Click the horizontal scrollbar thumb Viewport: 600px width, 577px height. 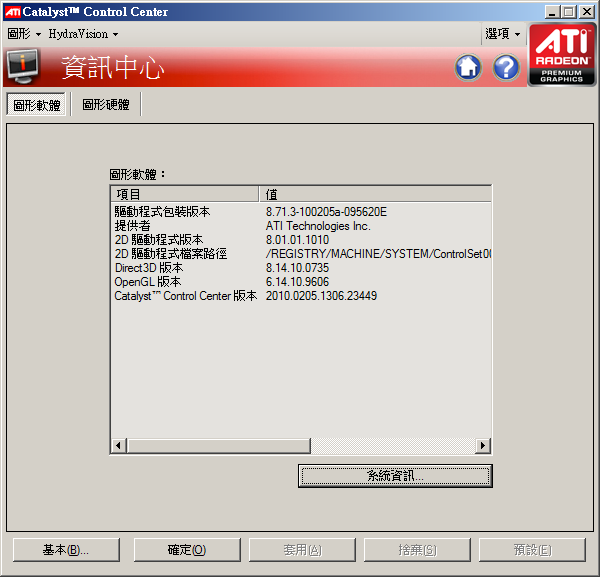(219, 445)
